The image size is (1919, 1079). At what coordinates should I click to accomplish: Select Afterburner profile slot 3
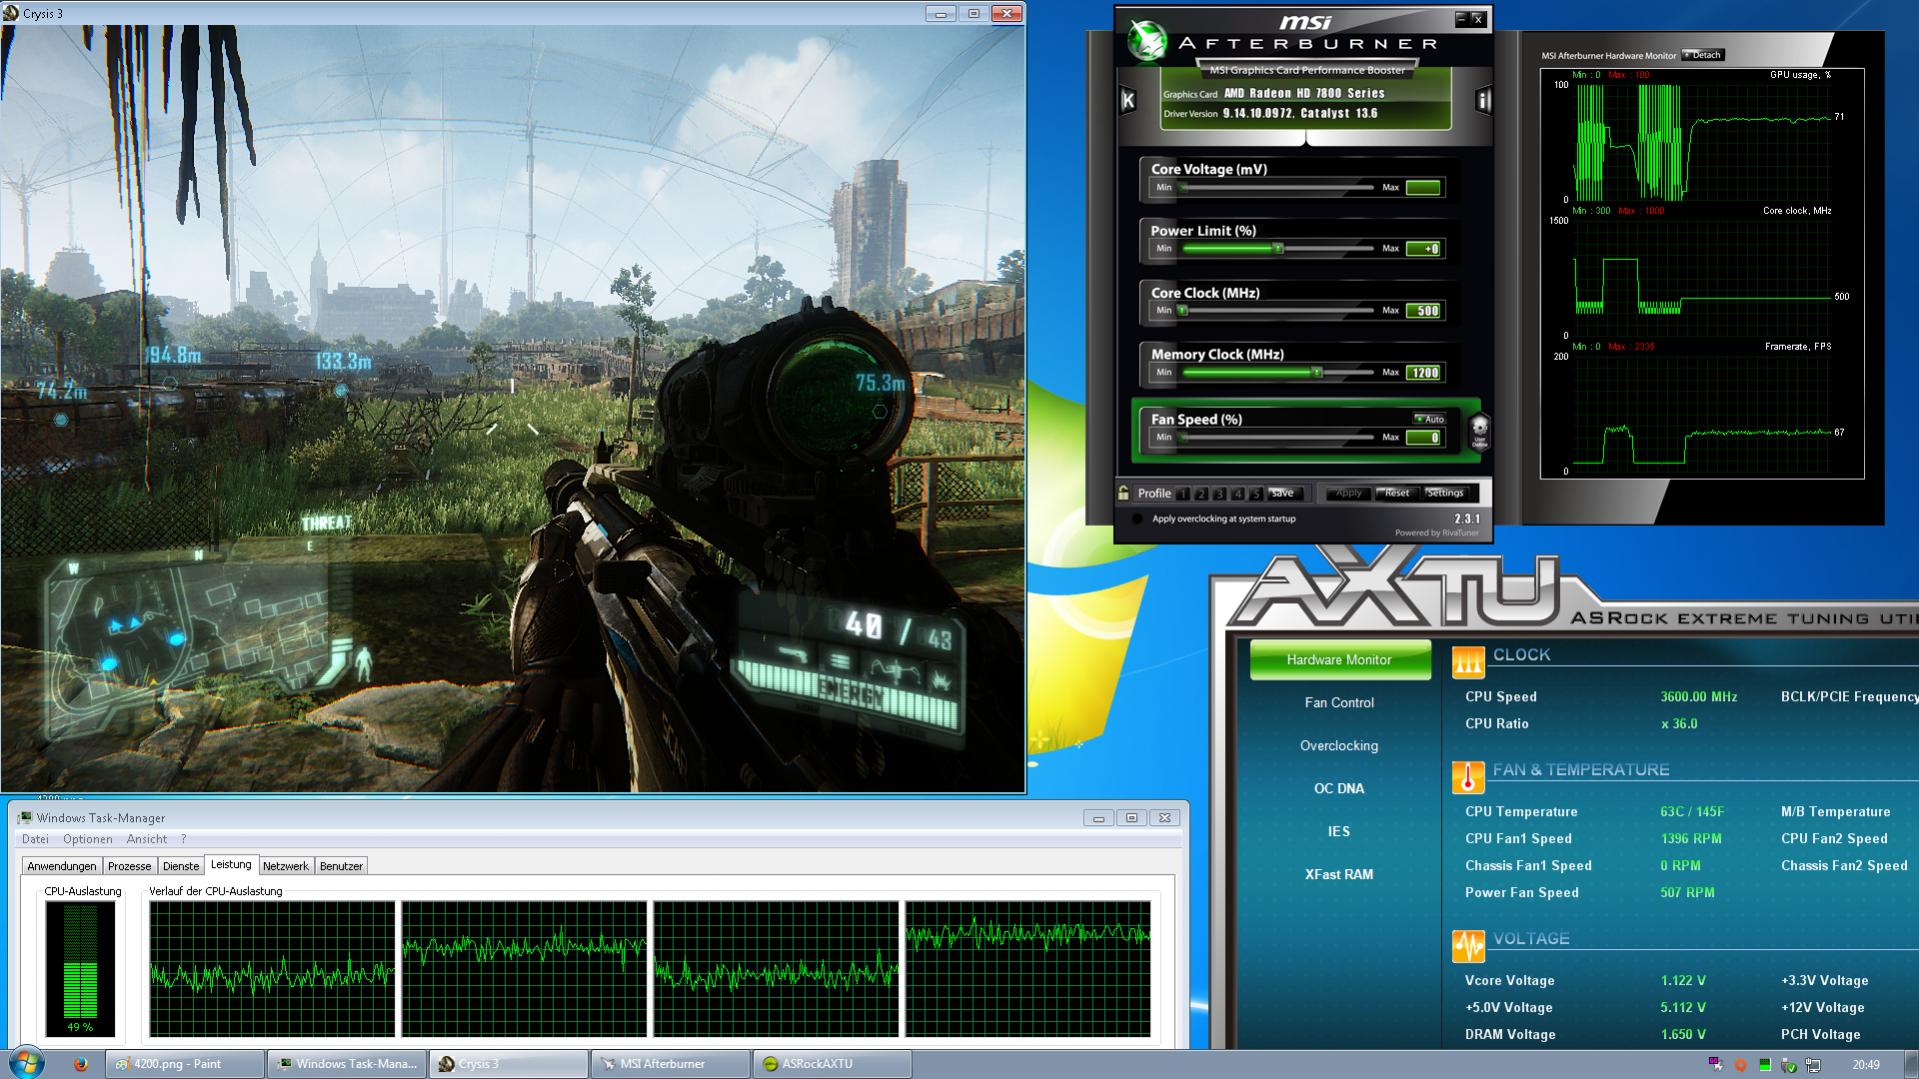pos(1219,493)
